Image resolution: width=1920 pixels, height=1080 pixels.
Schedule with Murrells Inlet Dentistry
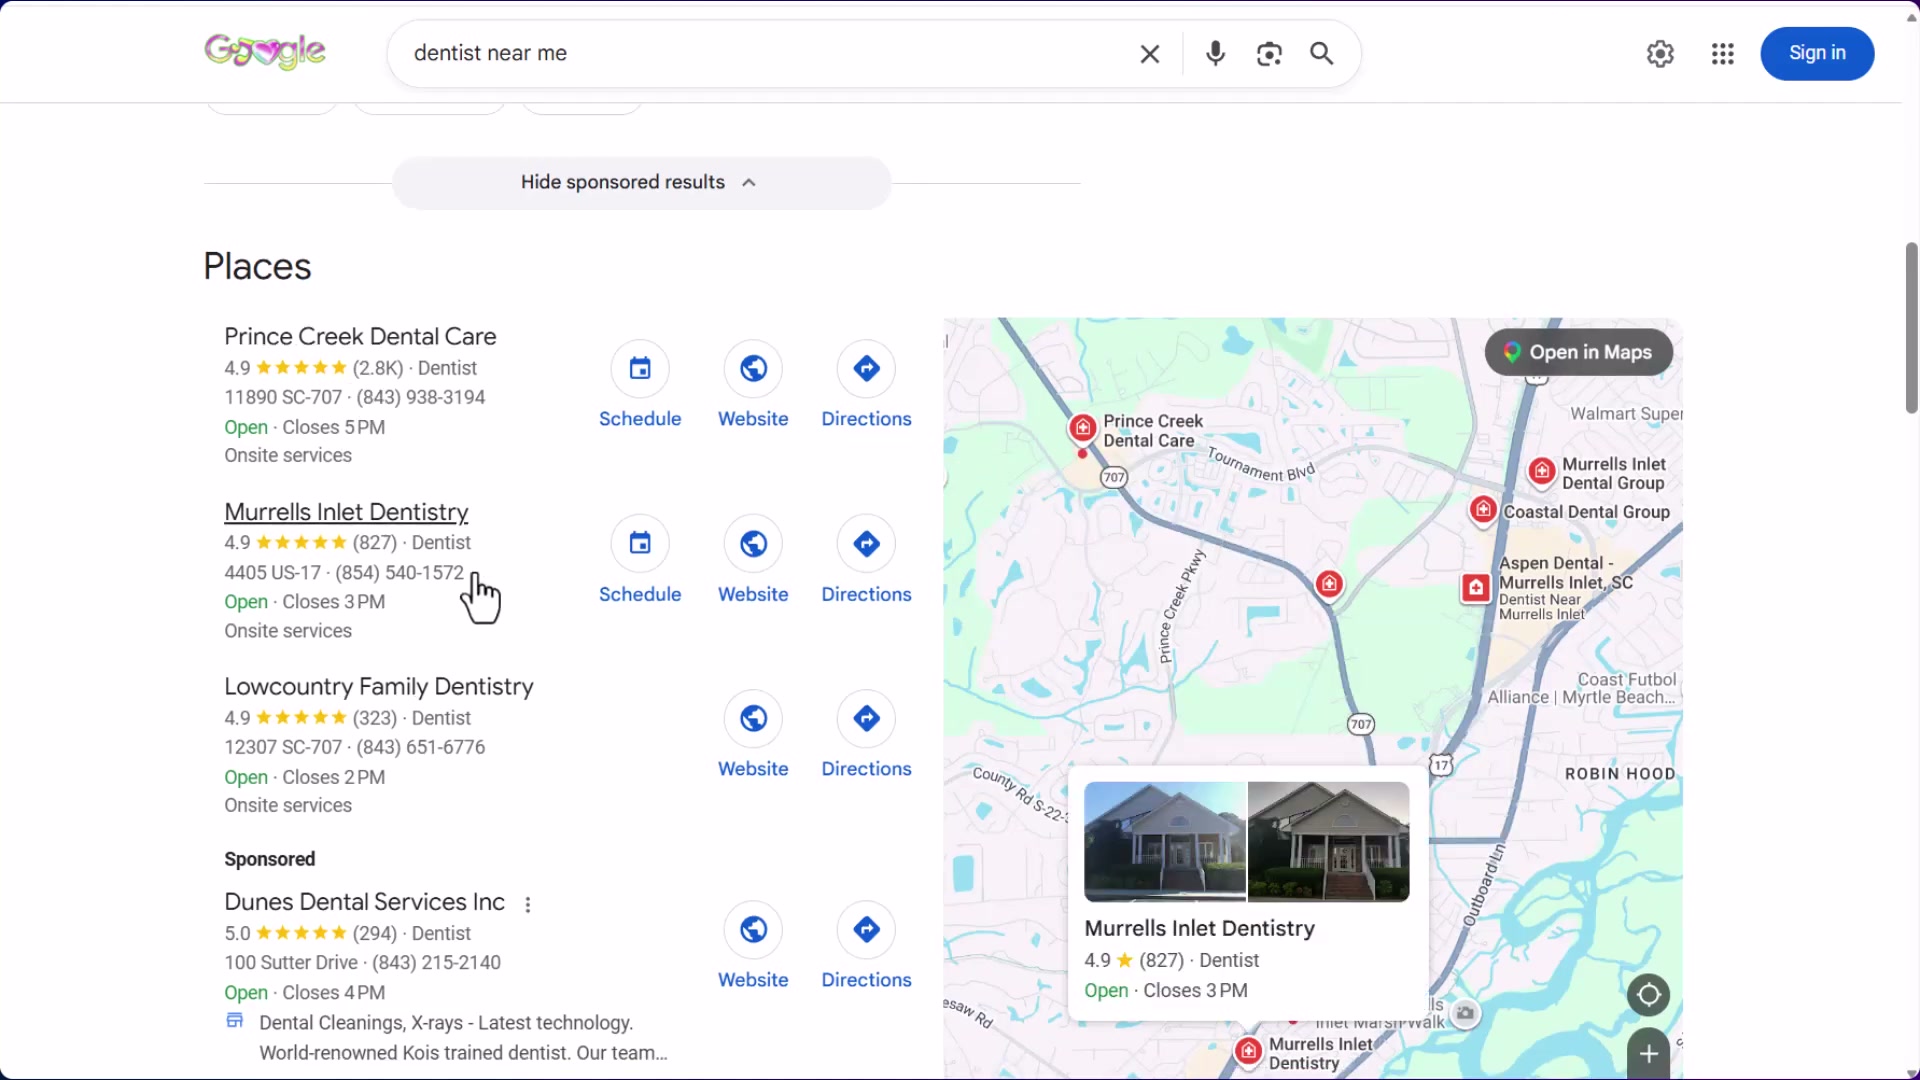coord(640,560)
